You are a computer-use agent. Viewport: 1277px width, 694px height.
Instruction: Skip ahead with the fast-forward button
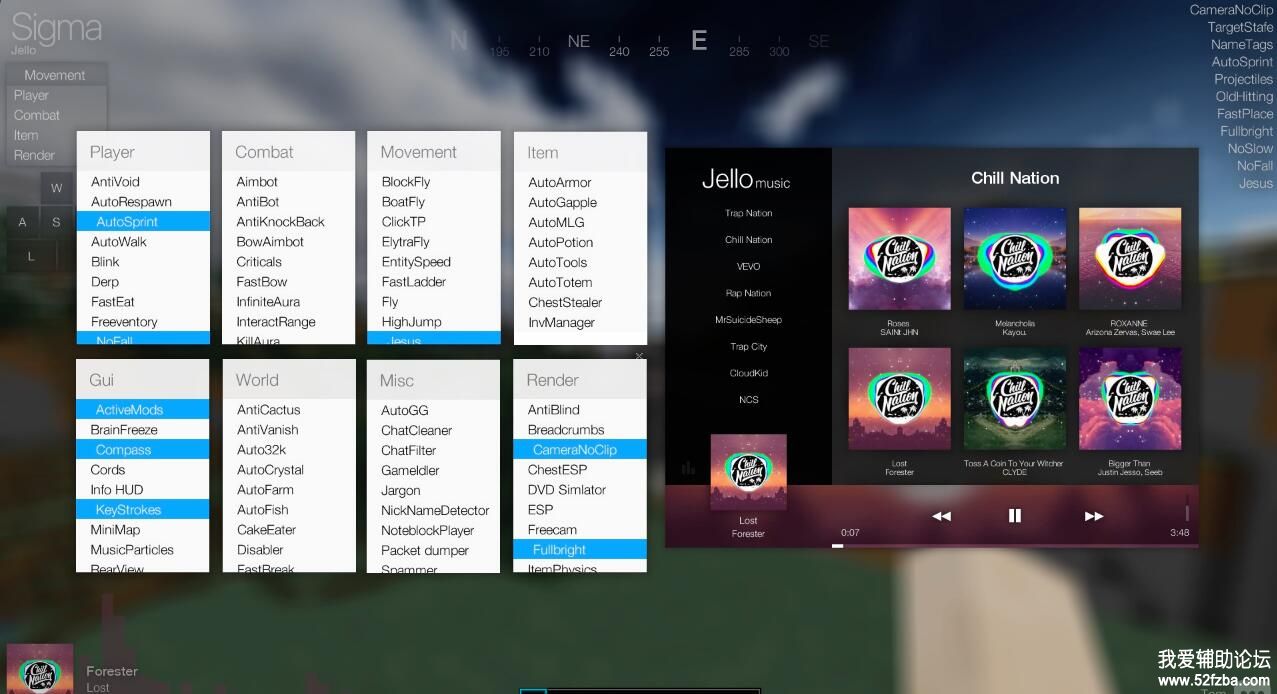[1094, 516]
